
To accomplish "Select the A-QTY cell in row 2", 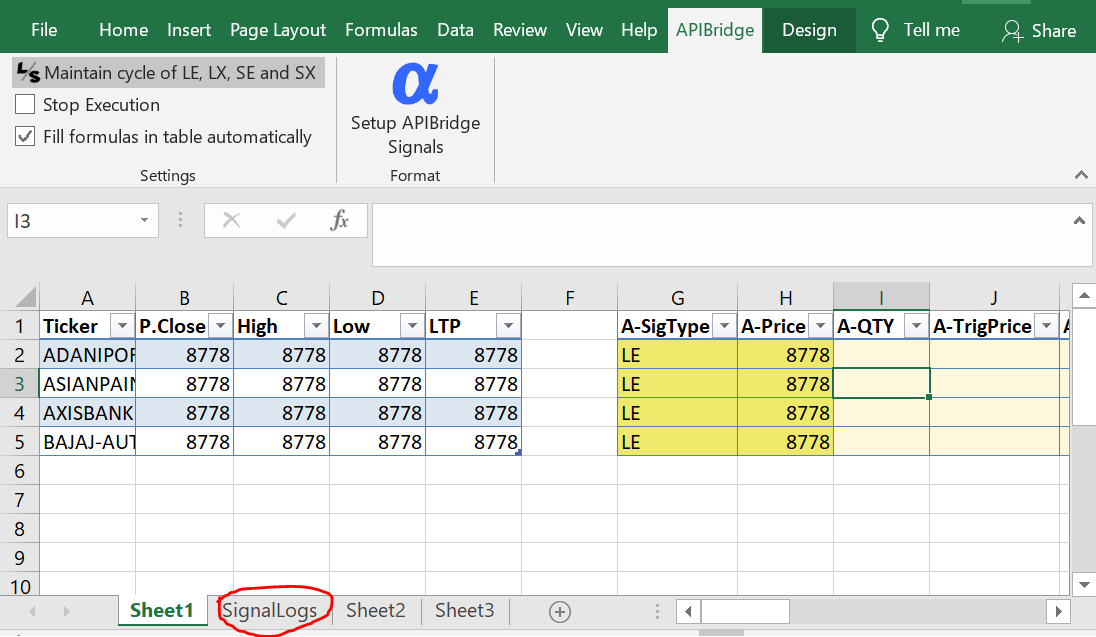I will click(881, 355).
